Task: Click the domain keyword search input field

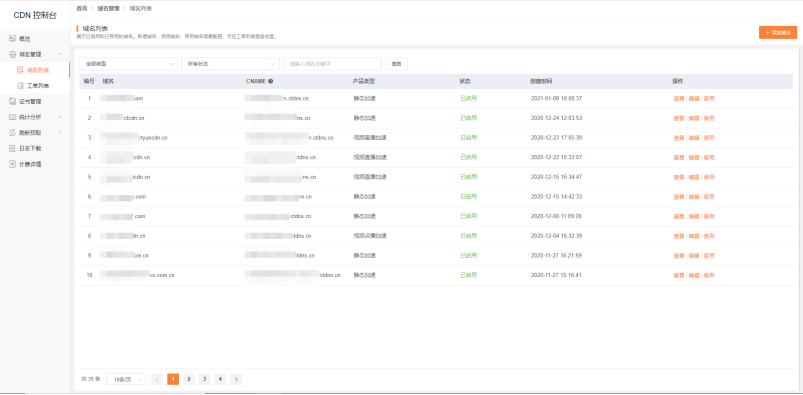Action: click(332, 64)
